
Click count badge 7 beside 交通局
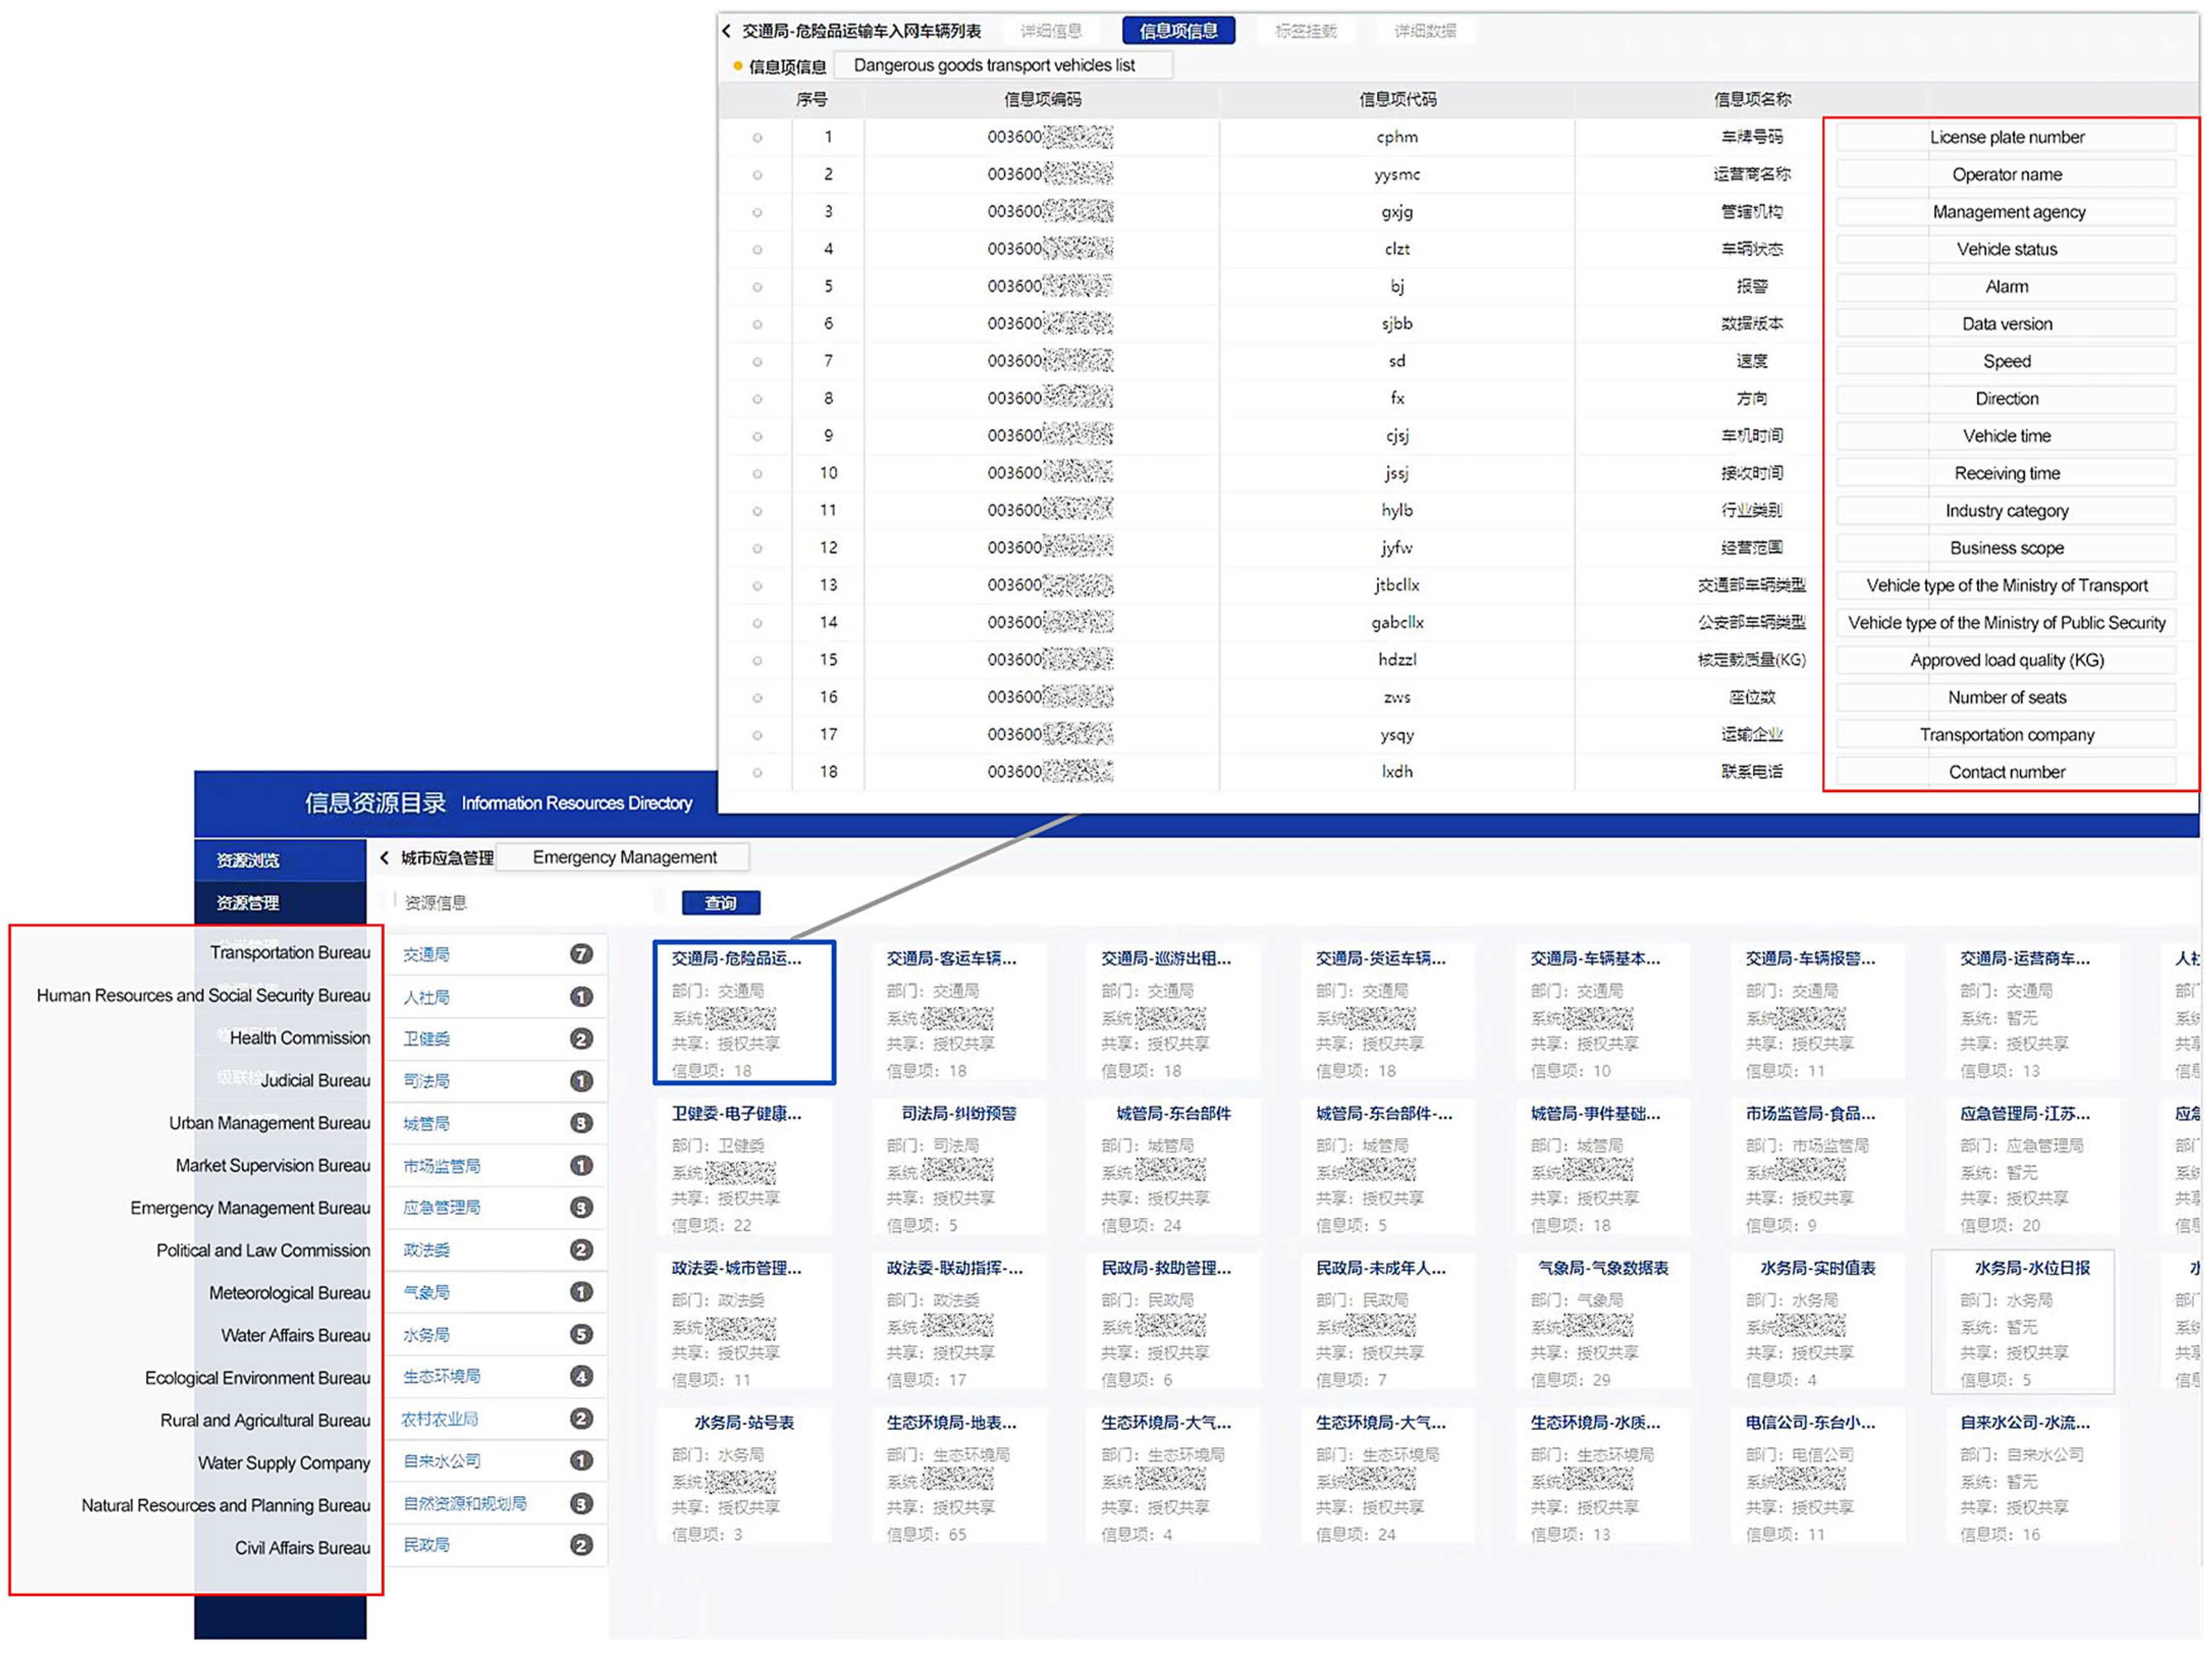(581, 954)
